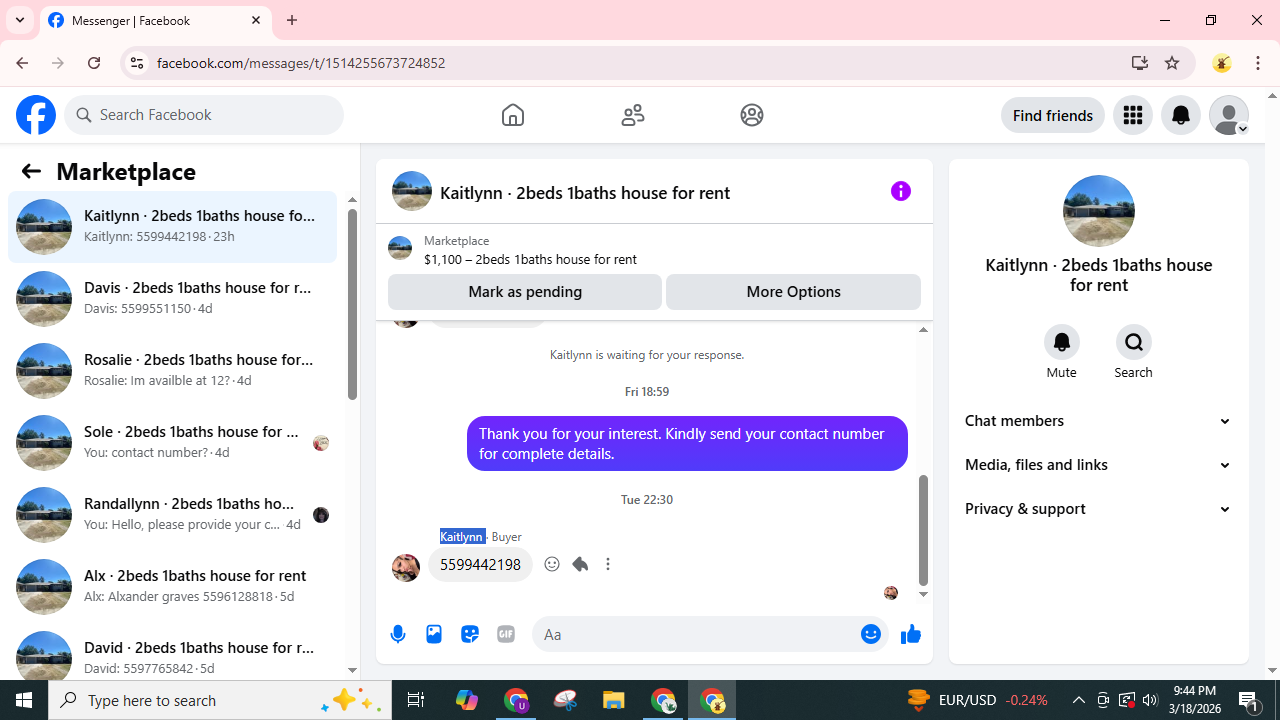Bookmark this tab star icon
Screen dimensions: 1280x720
point(1172,63)
